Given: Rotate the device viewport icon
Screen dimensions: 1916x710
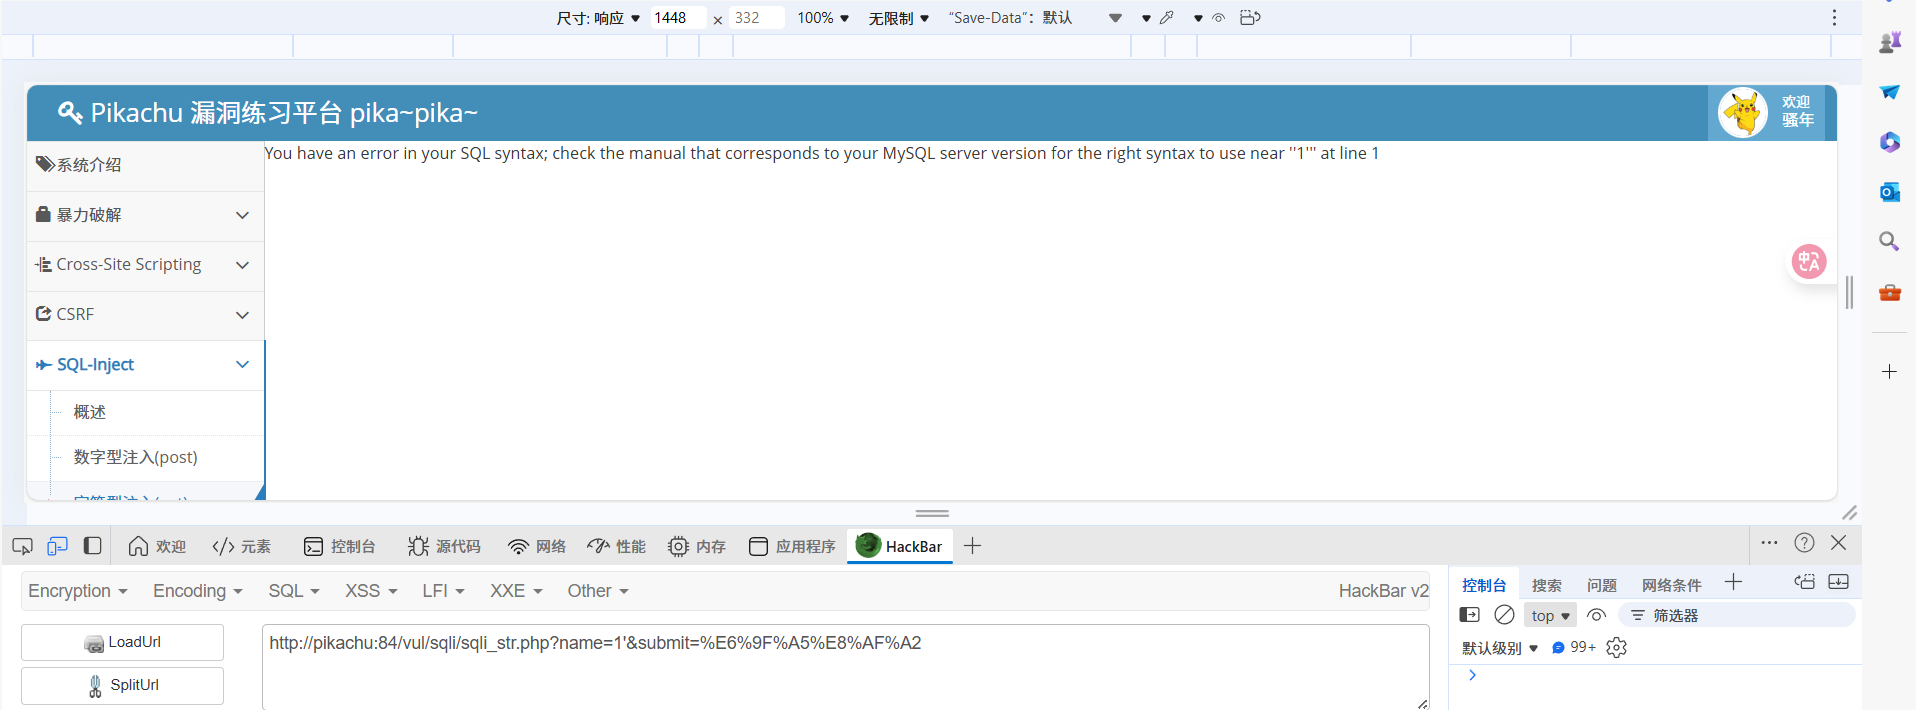Looking at the screenshot, I should pyautogui.click(x=1250, y=18).
